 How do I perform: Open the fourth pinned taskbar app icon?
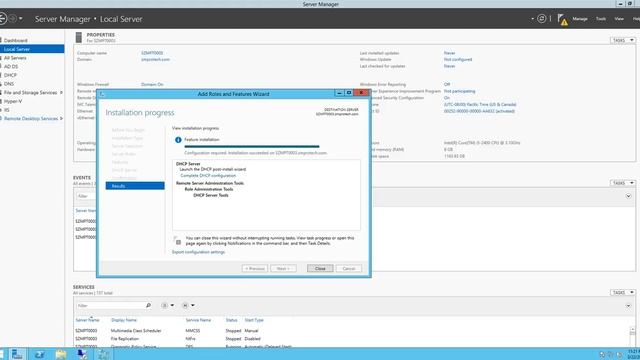(82, 354)
